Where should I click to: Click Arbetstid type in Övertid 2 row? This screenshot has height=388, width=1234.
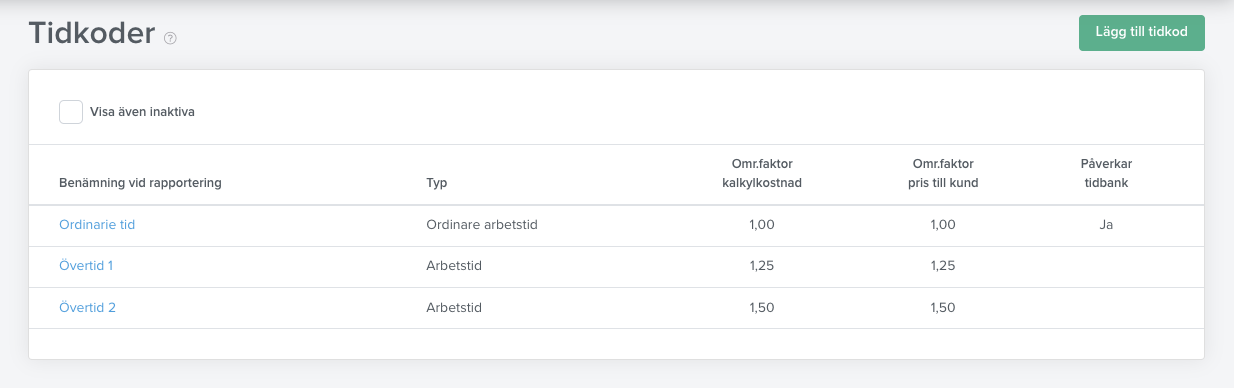coord(454,308)
